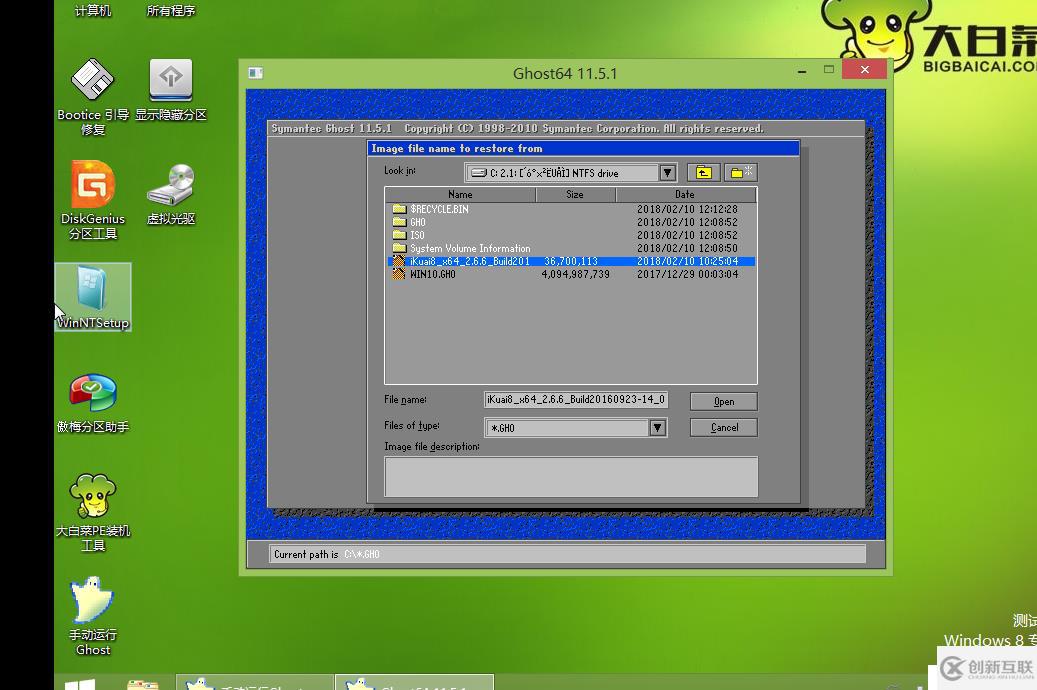This screenshot has width=1037, height=690.
Task: Select the ISO folder in file list
Action: pyautogui.click(x=417, y=235)
